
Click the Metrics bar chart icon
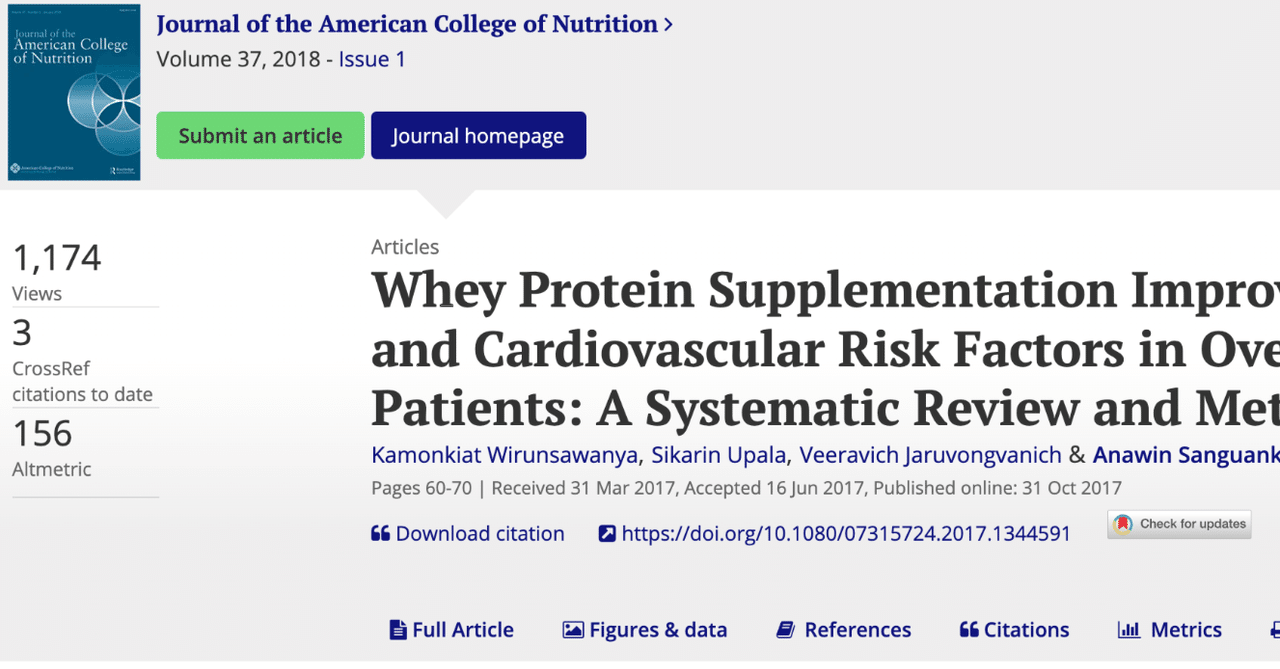coord(1129,630)
